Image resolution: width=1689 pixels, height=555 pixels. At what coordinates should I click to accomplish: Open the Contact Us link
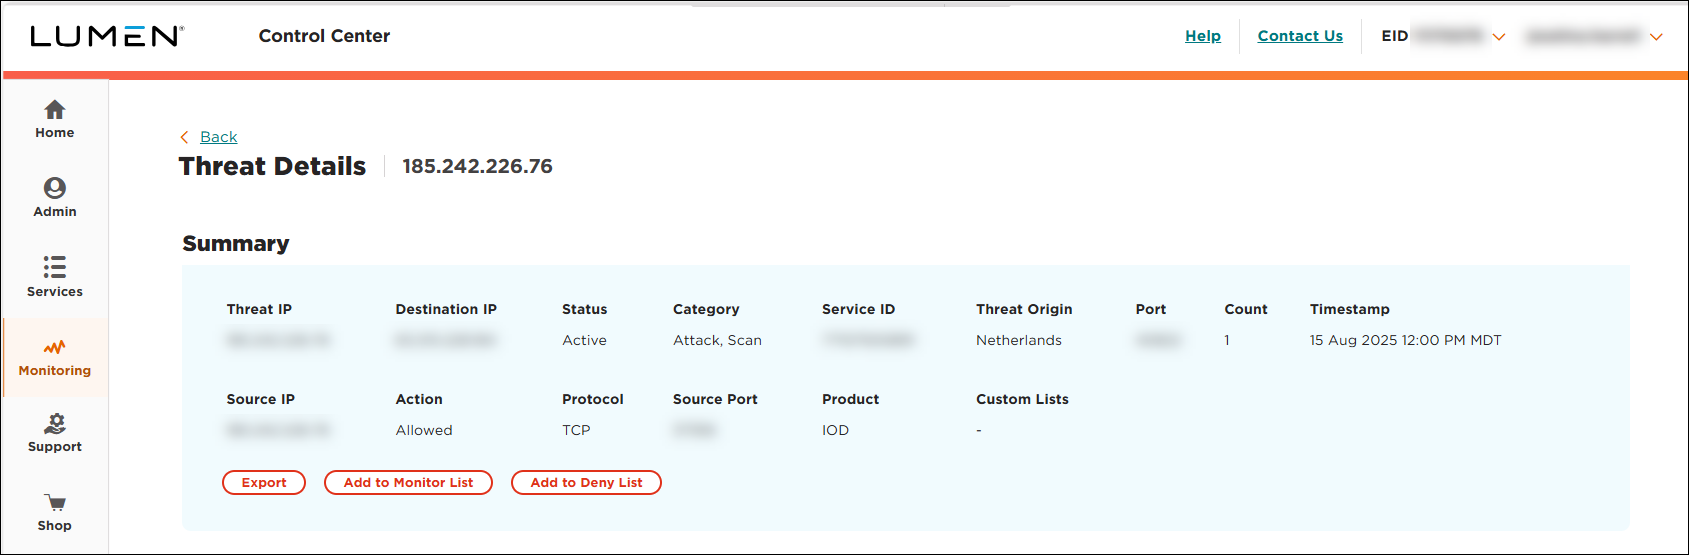(x=1300, y=36)
